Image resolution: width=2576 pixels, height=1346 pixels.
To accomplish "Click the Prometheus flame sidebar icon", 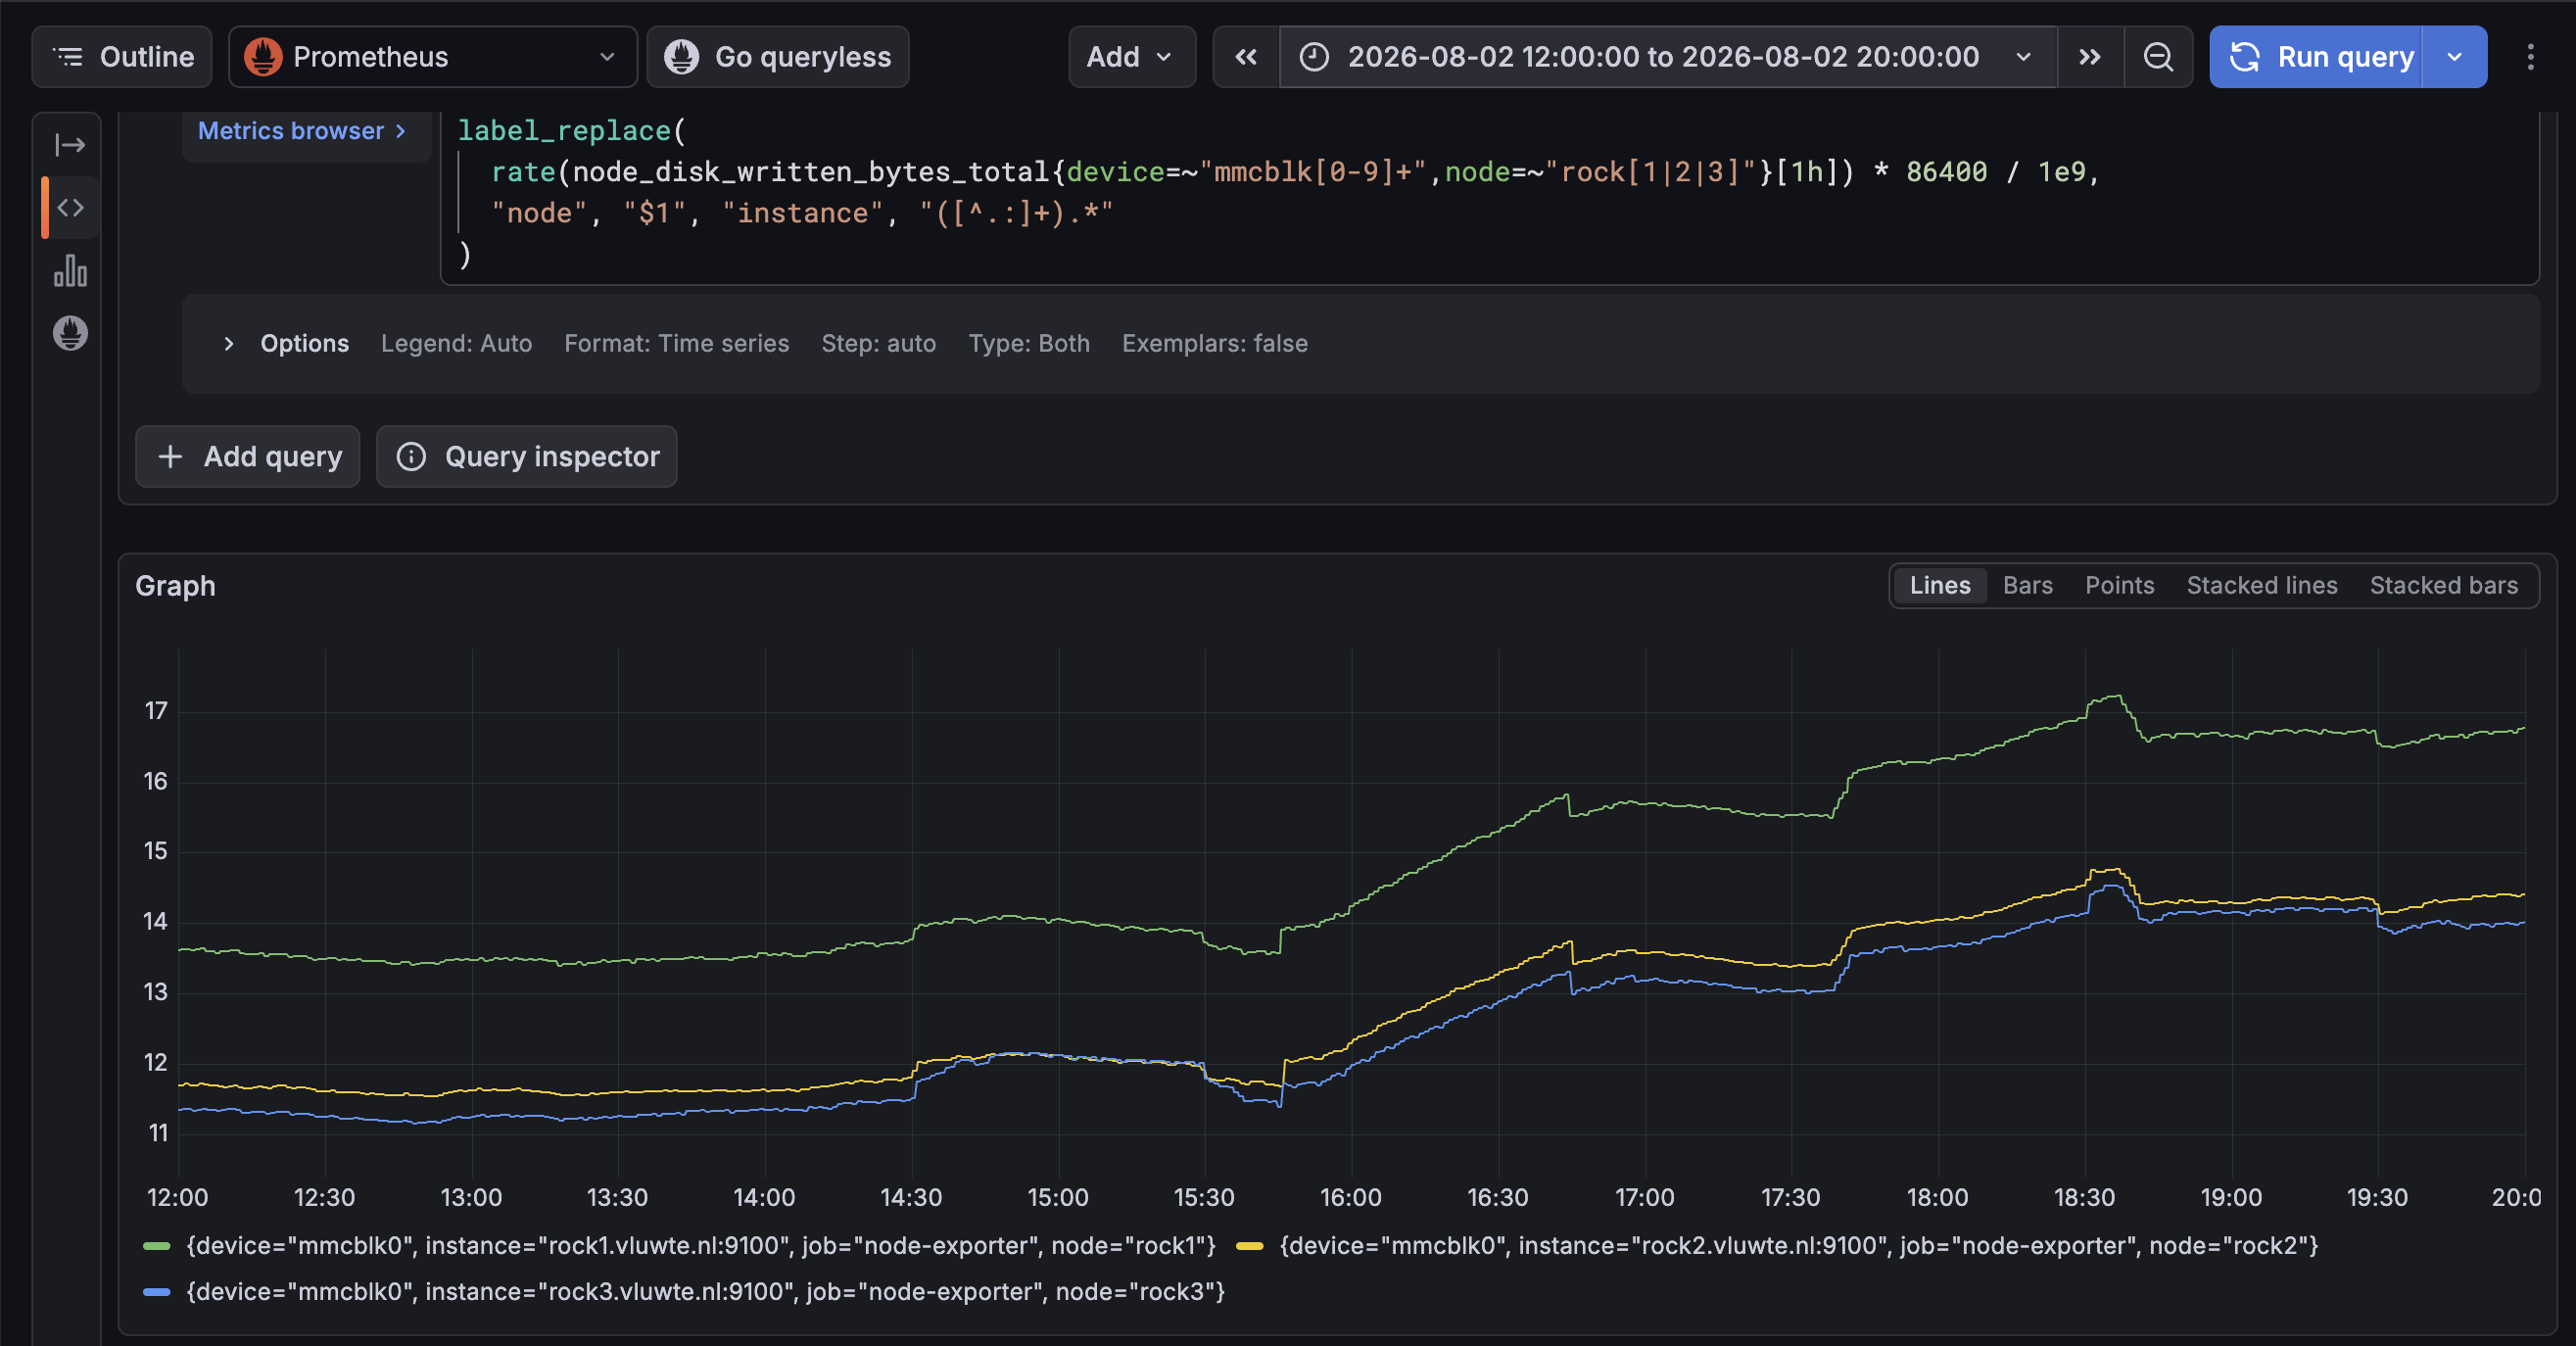I will coord(70,333).
